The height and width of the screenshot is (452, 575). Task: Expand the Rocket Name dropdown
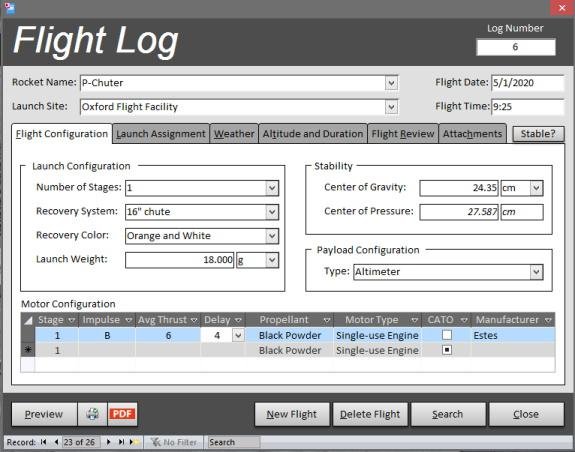click(391, 83)
